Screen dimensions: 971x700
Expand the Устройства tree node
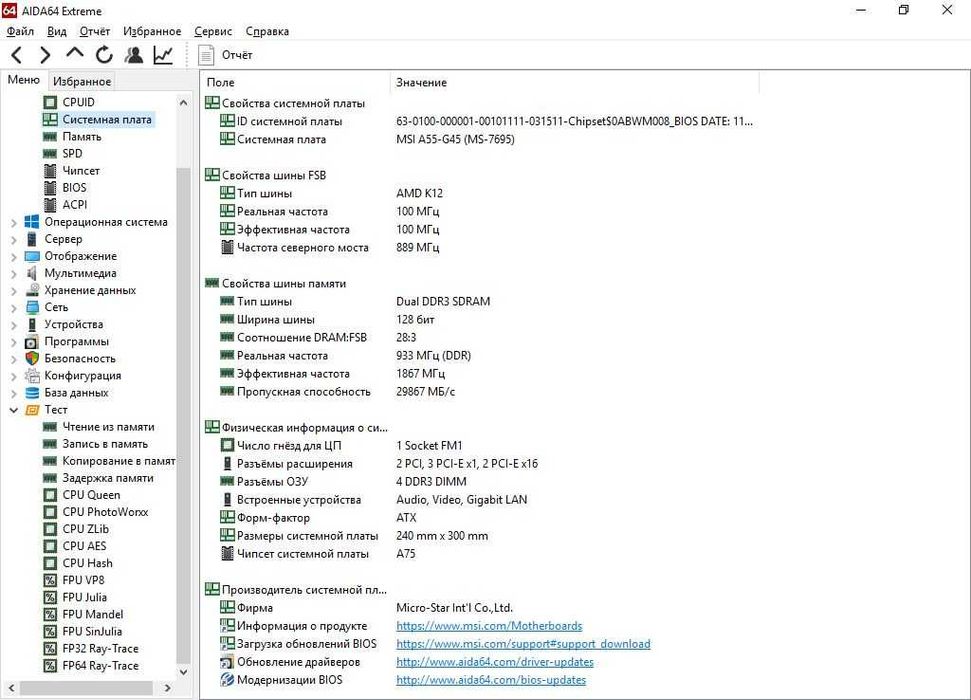point(14,325)
